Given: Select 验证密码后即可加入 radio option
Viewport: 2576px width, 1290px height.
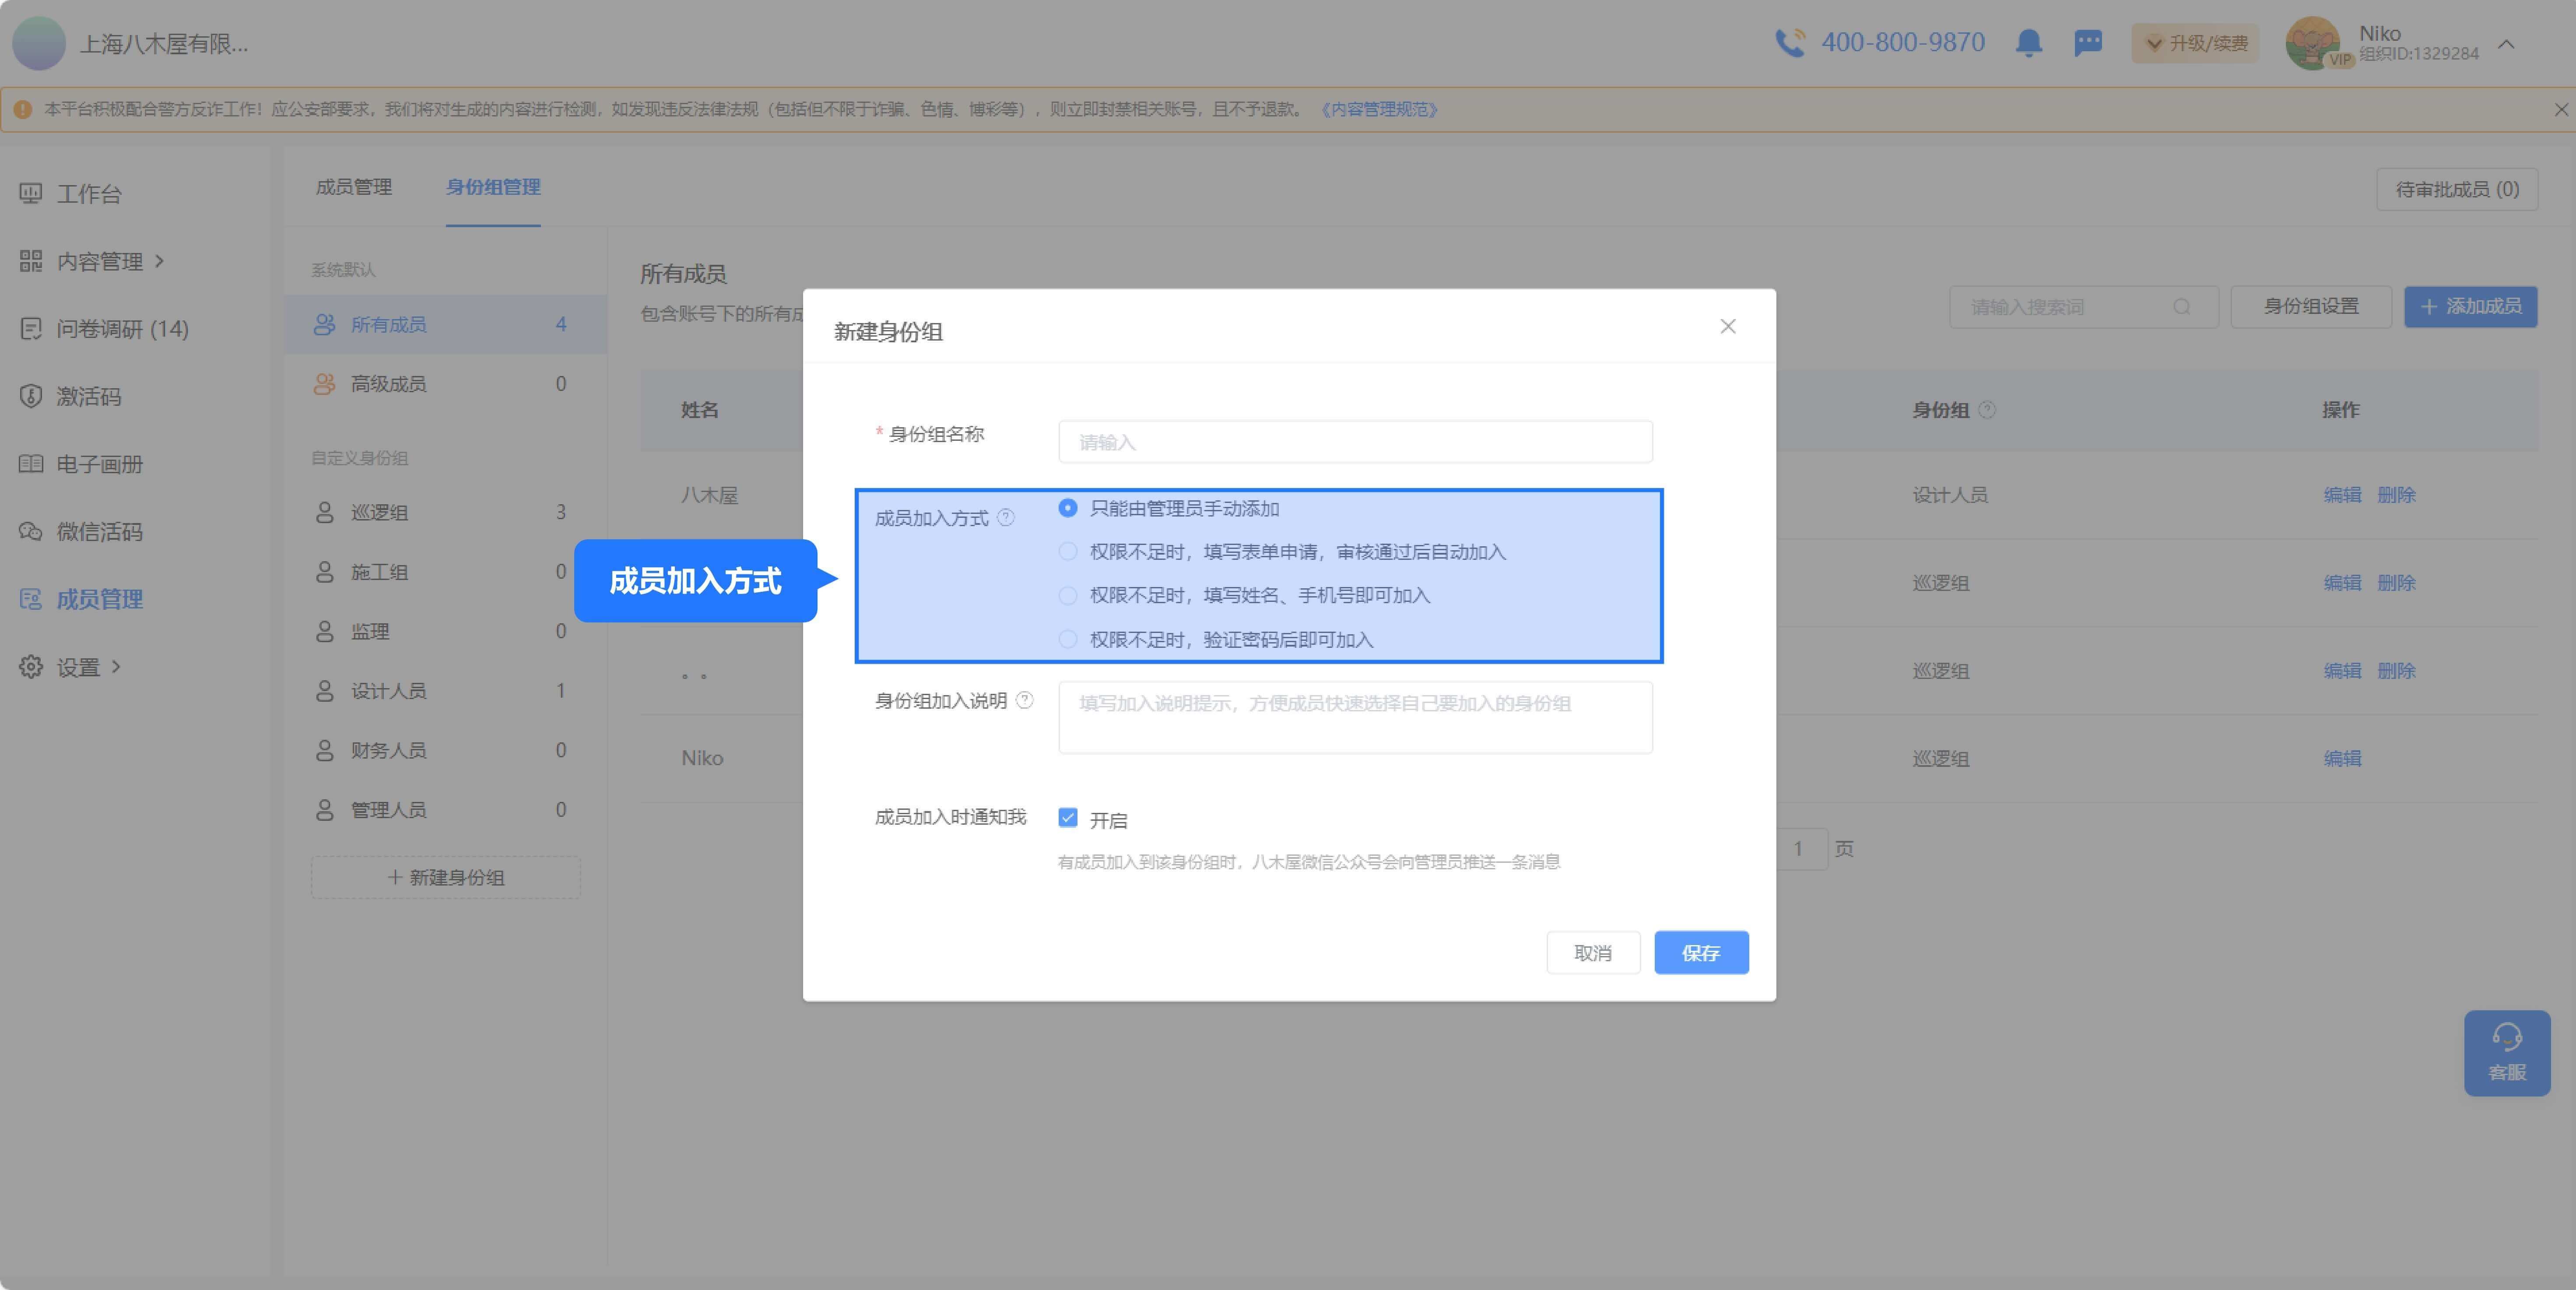Looking at the screenshot, I should 1068,639.
